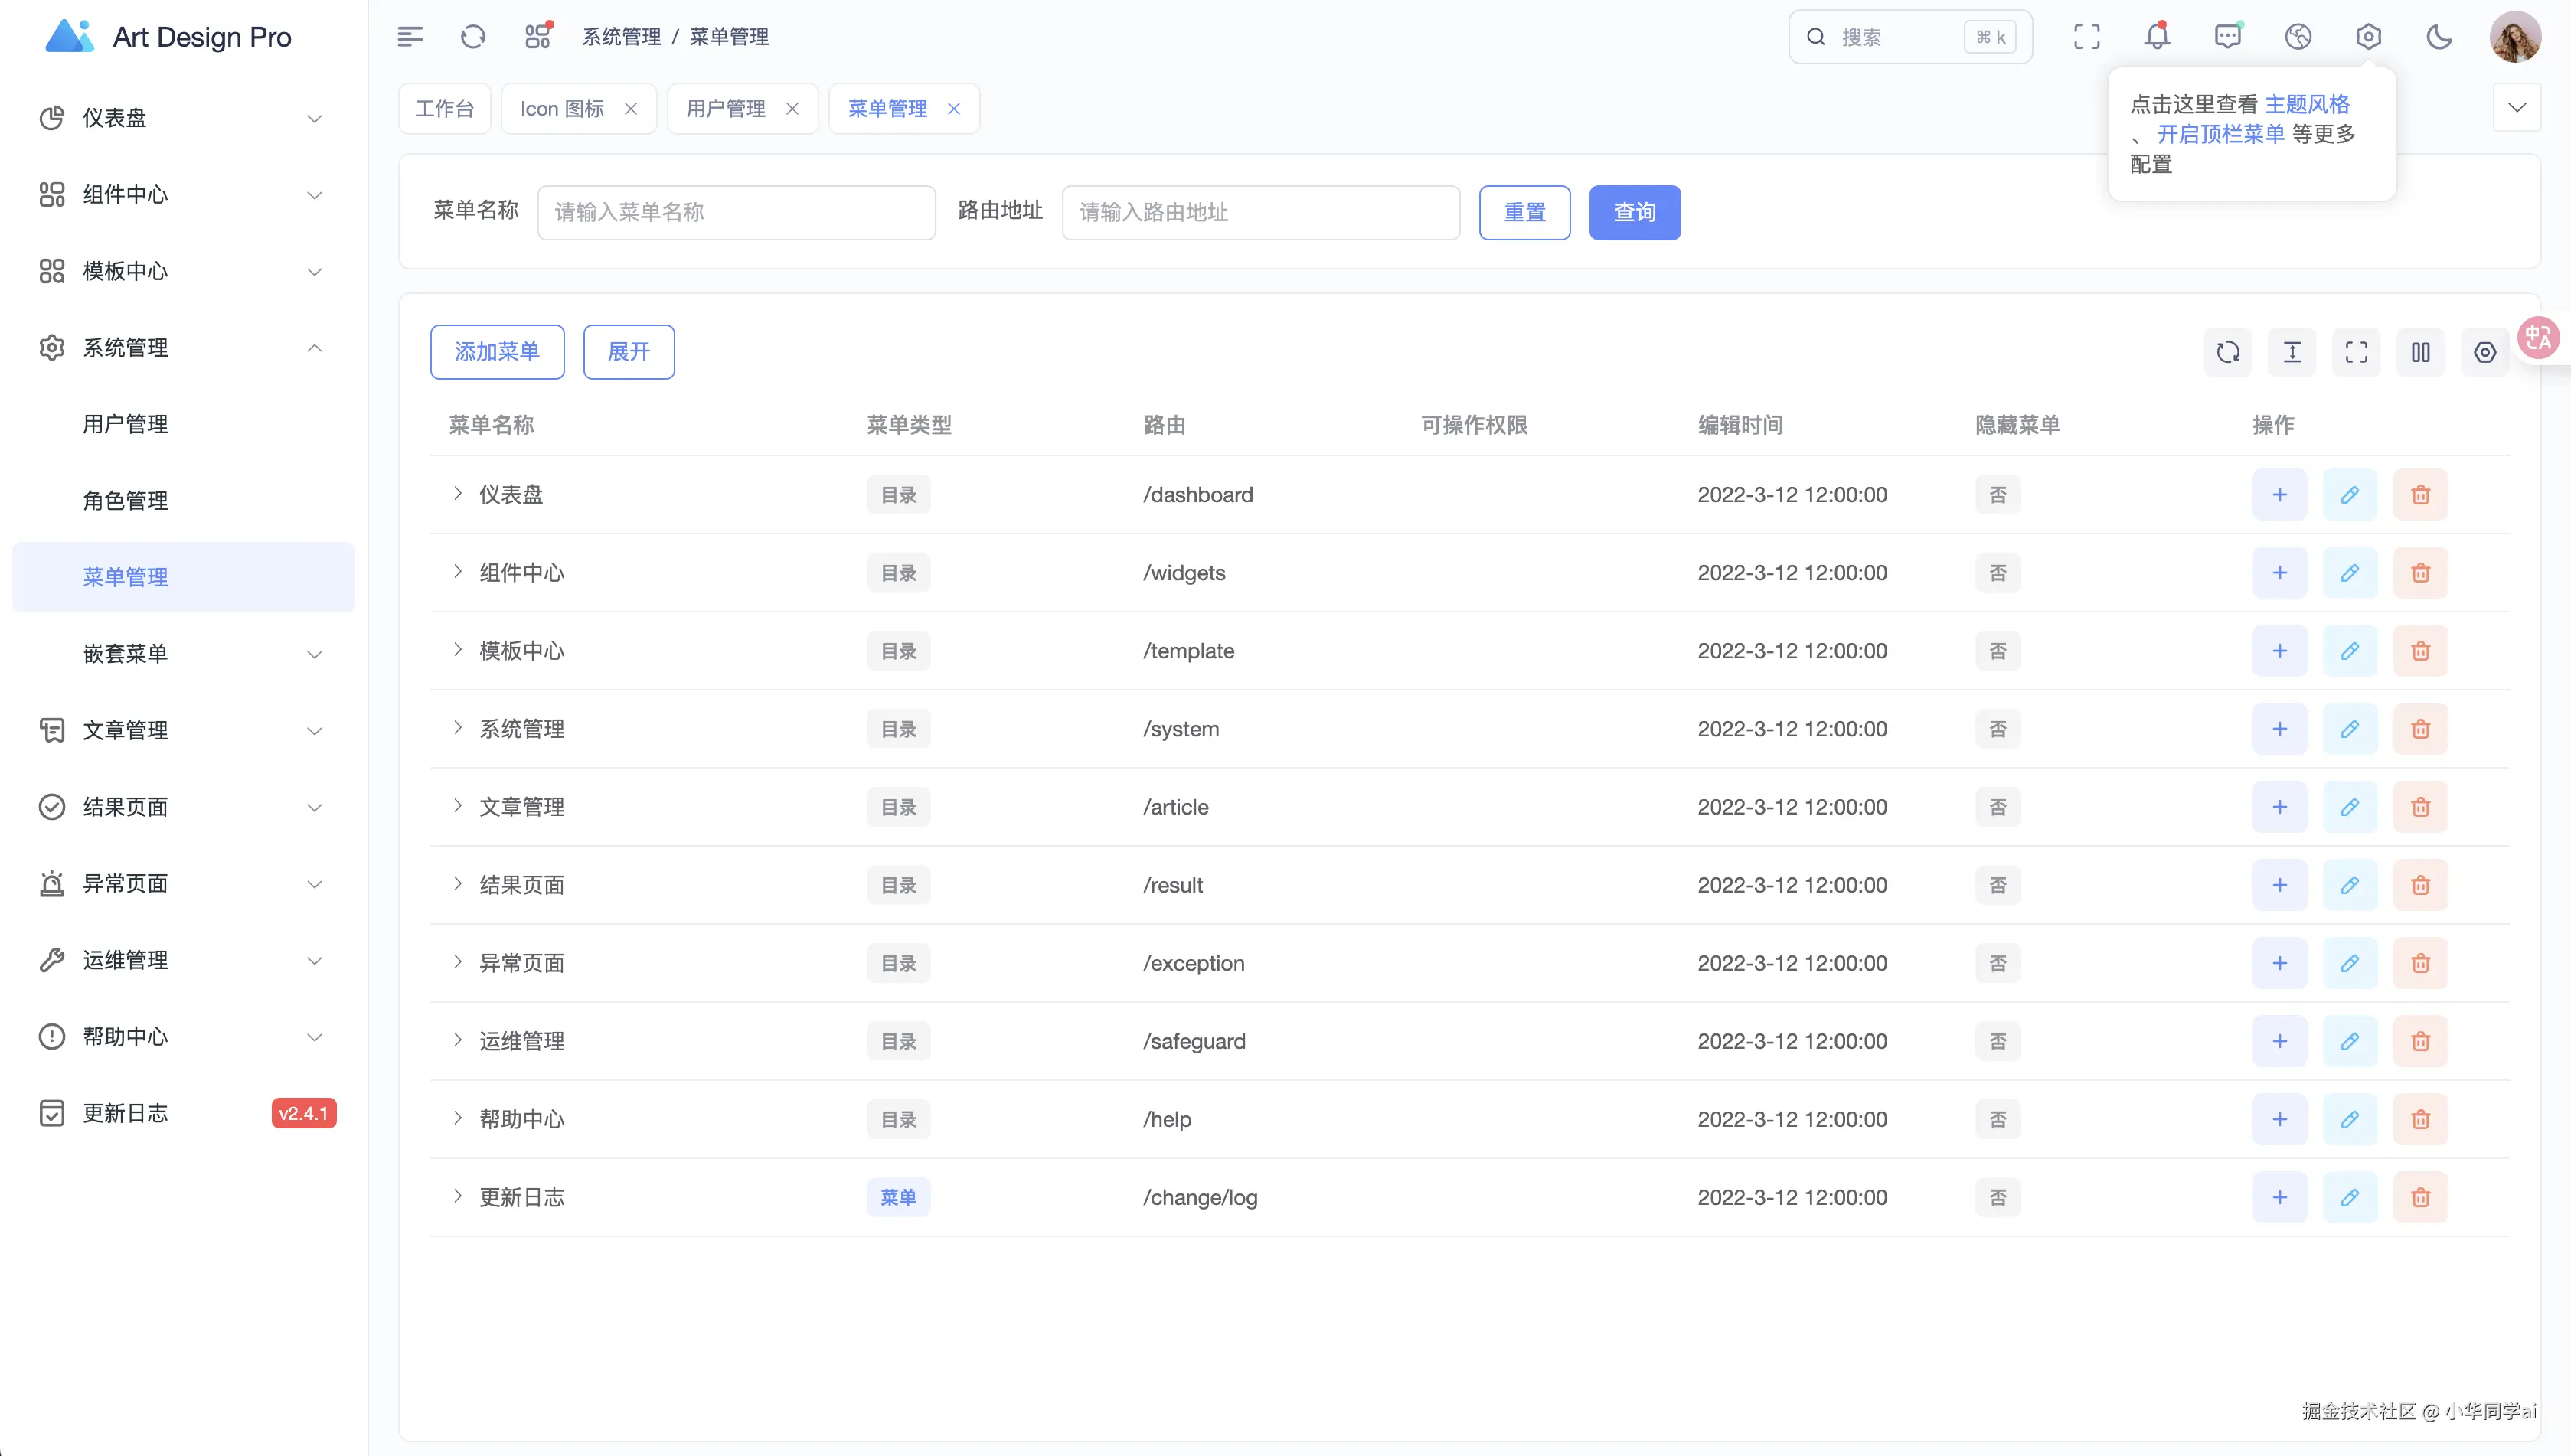
Task: Collapse the sidebar with the menu icon
Action: pyautogui.click(x=410, y=37)
